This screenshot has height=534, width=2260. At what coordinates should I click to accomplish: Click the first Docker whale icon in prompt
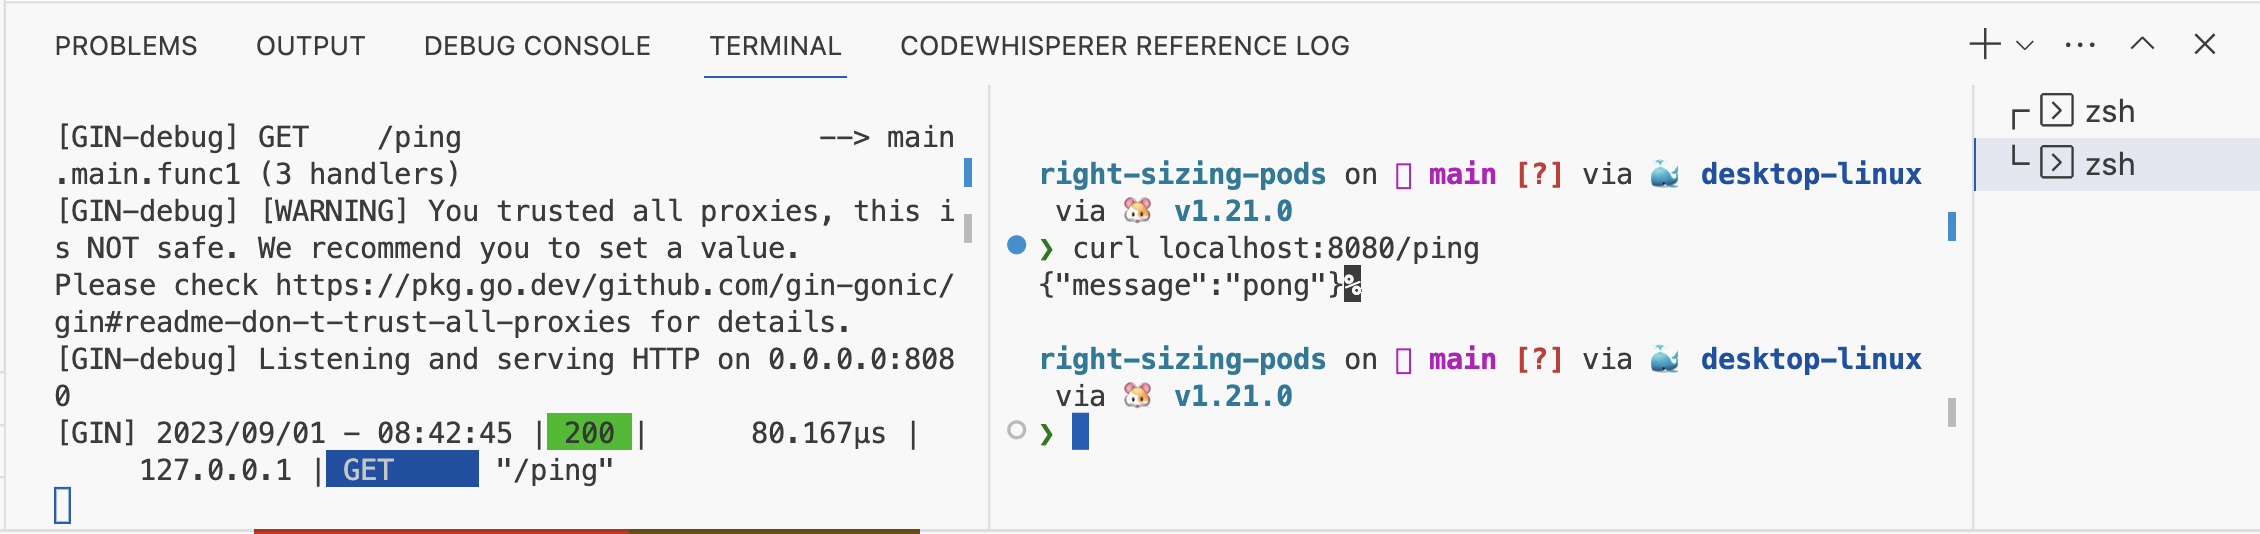(x=1665, y=174)
